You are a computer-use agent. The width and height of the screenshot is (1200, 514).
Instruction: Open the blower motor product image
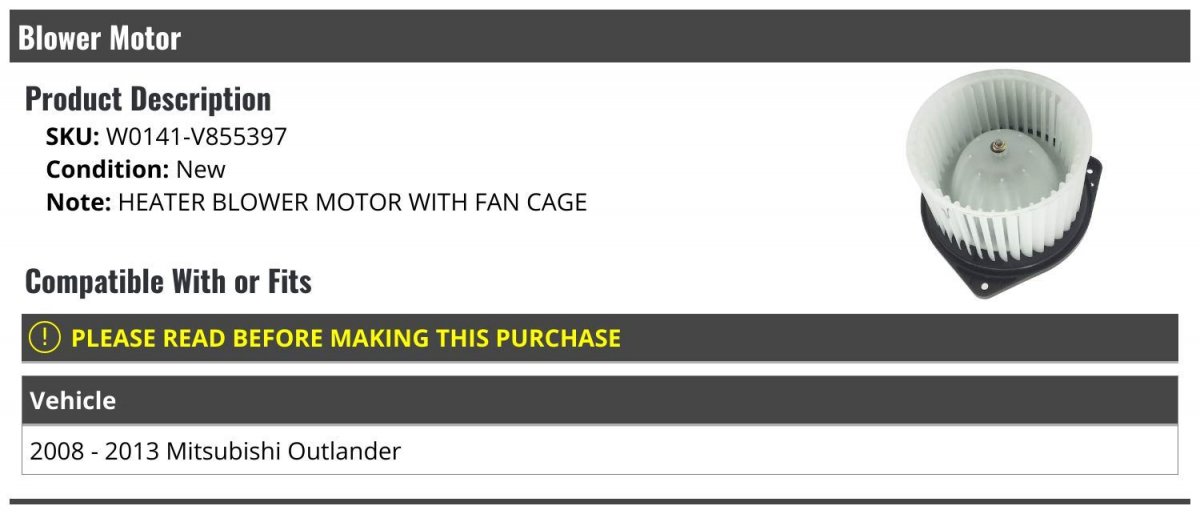point(1003,185)
